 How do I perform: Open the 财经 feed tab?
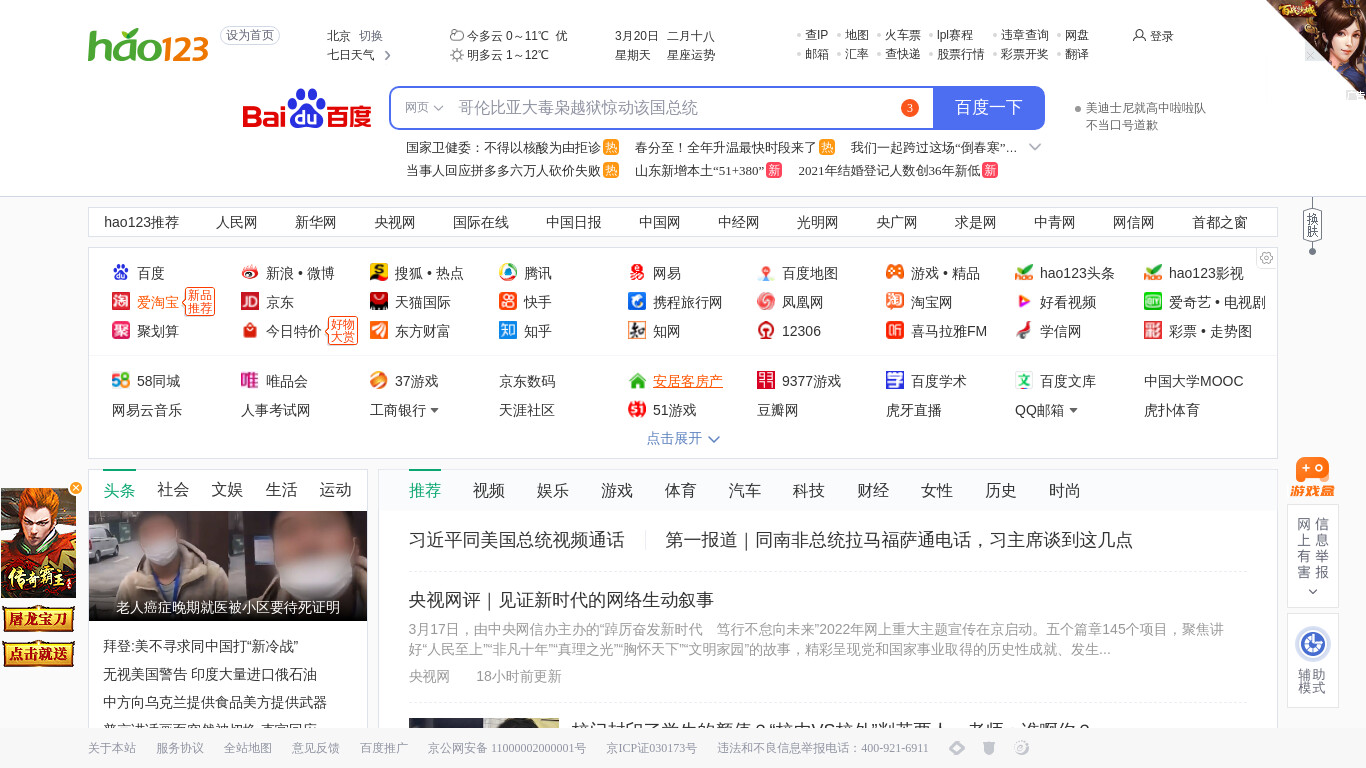[x=873, y=490]
